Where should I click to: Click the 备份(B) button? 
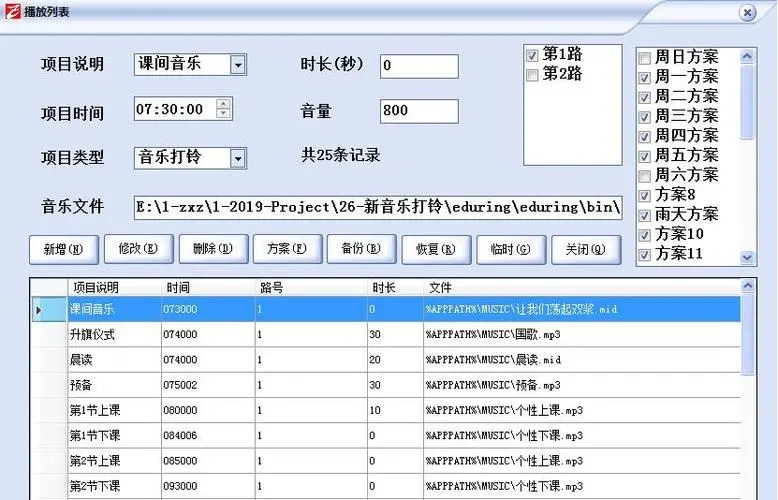pos(361,249)
